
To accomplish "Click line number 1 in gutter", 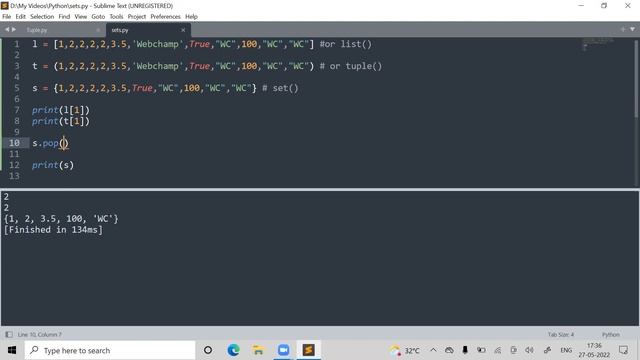I will coord(17,44).
